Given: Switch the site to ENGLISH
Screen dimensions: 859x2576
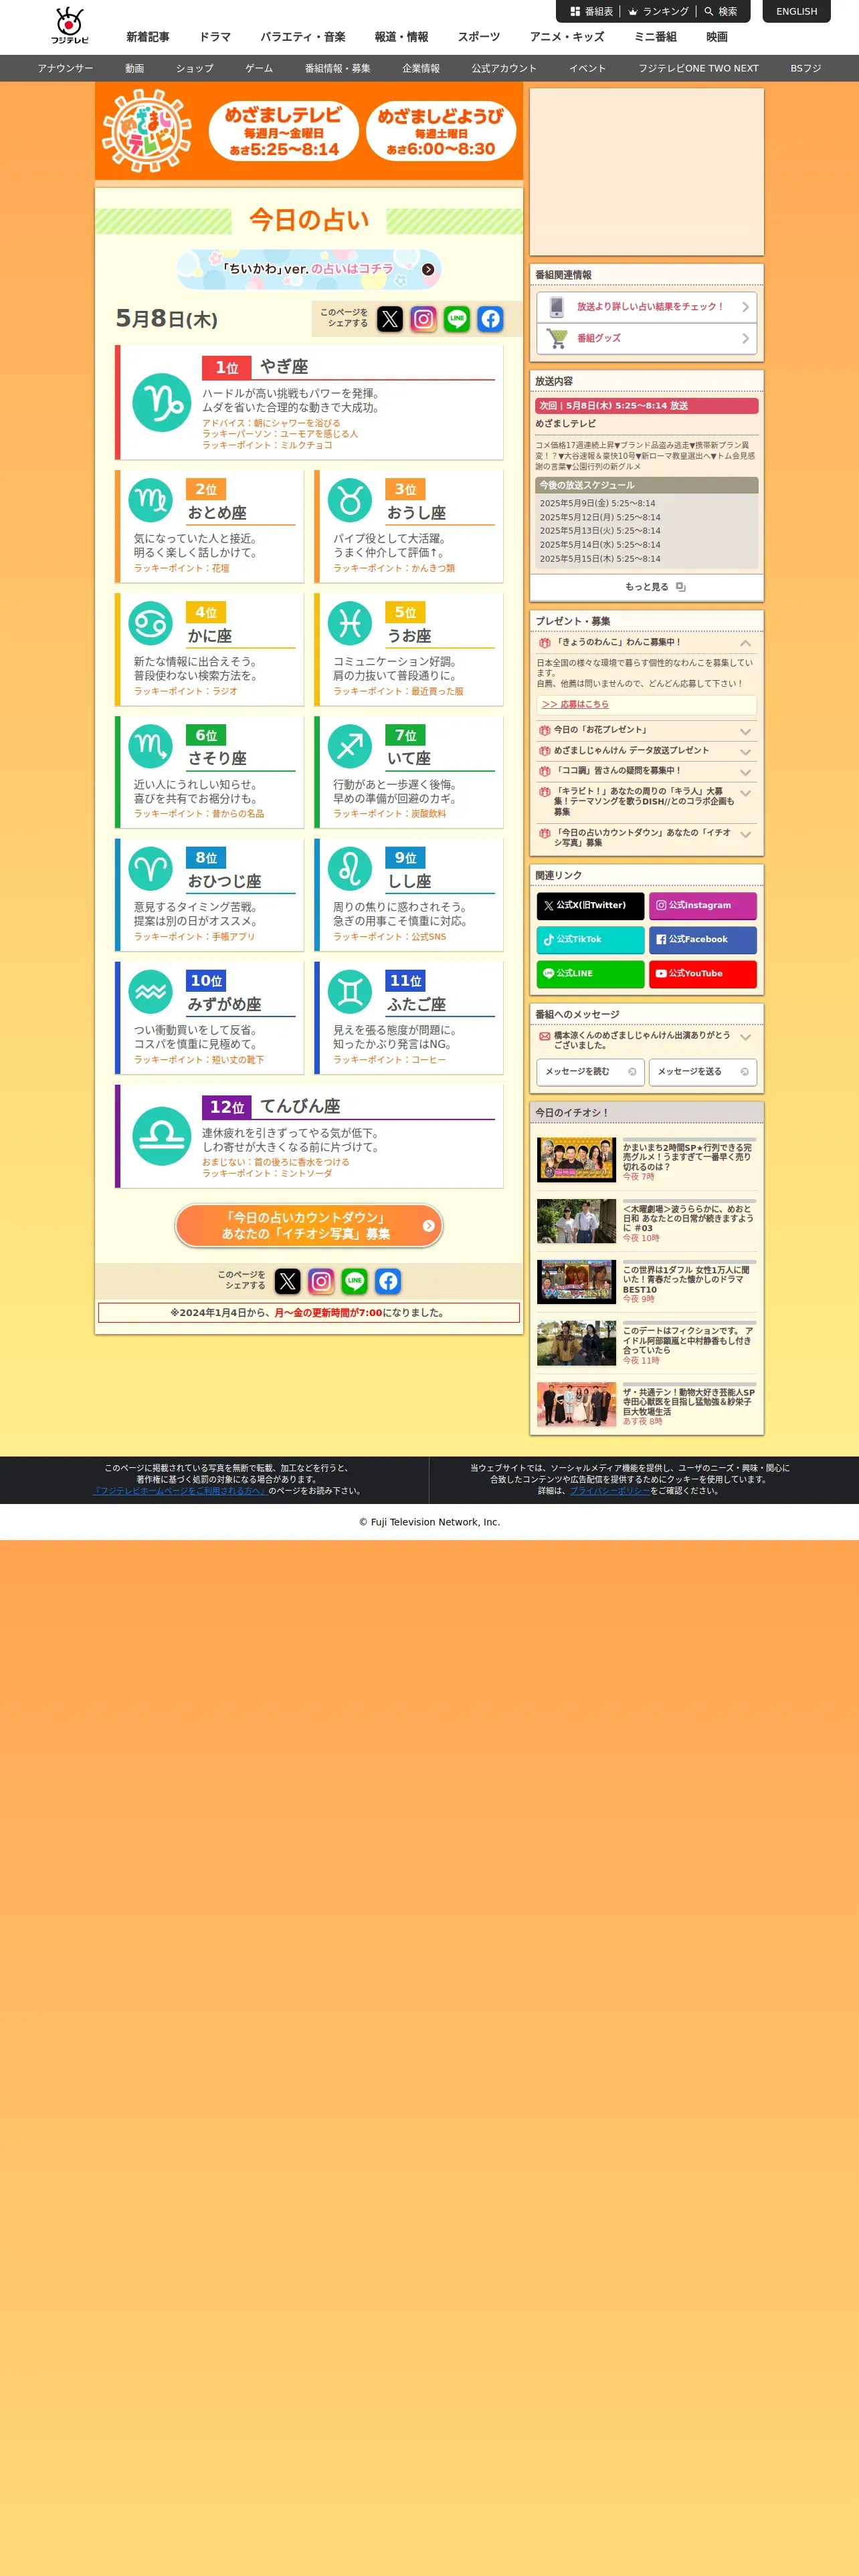Looking at the screenshot, I should point(797,11).
